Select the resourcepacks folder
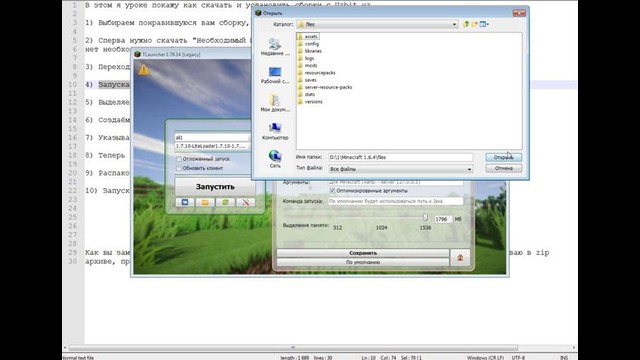The image size is (640, 360). pyautogui.click(x=316, y=73)
